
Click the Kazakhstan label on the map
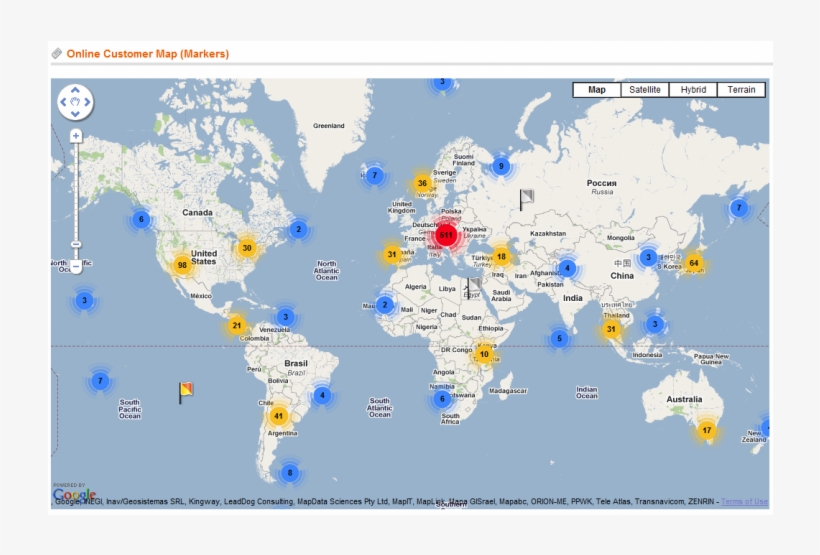(548, 233)
